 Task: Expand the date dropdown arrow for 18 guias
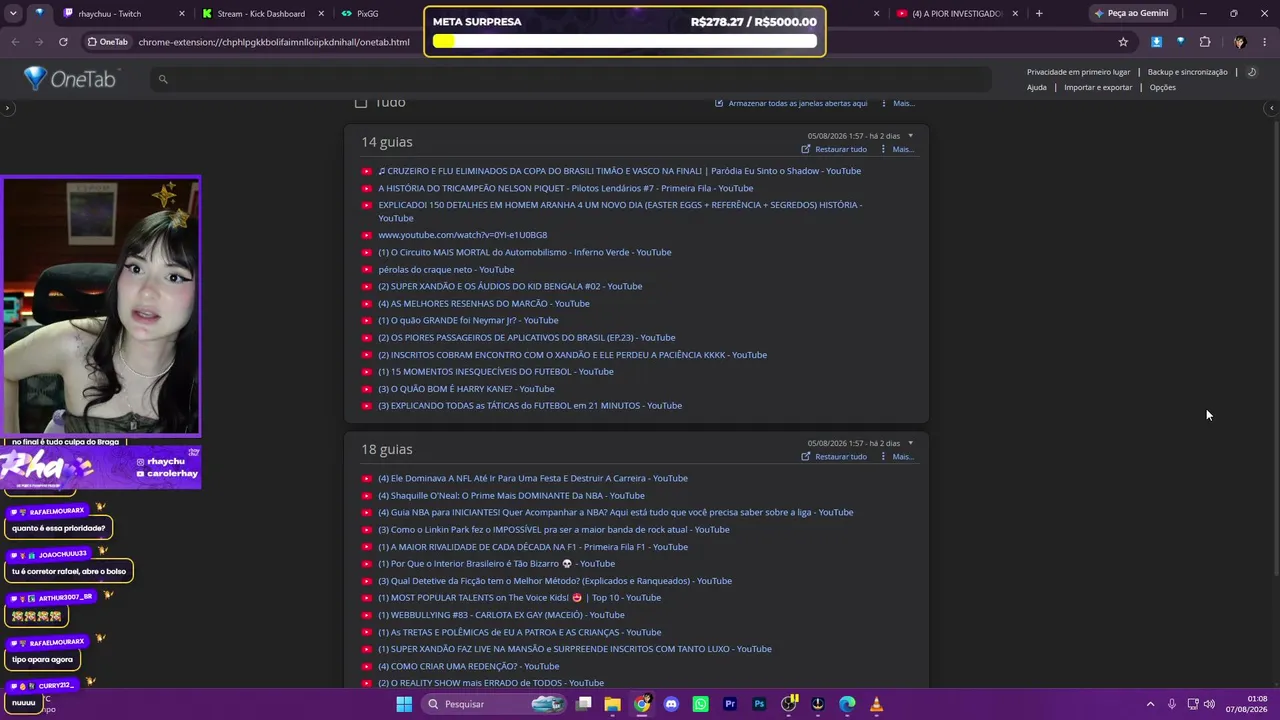[x=910, y=443]
